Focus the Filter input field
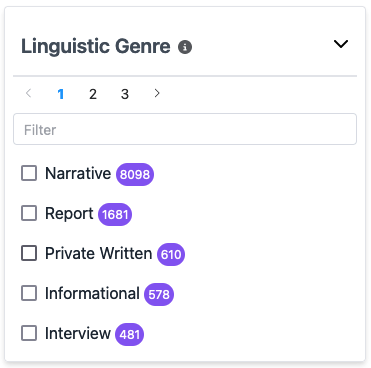This screenshot has height=368, width=371. (185, 129)
